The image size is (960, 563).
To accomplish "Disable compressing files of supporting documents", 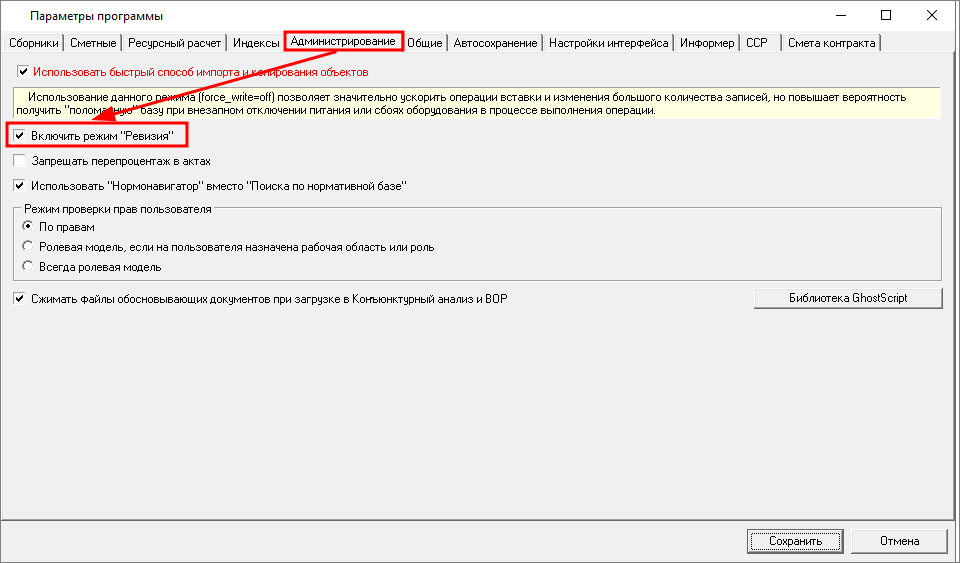I will (x=20, y=298).
